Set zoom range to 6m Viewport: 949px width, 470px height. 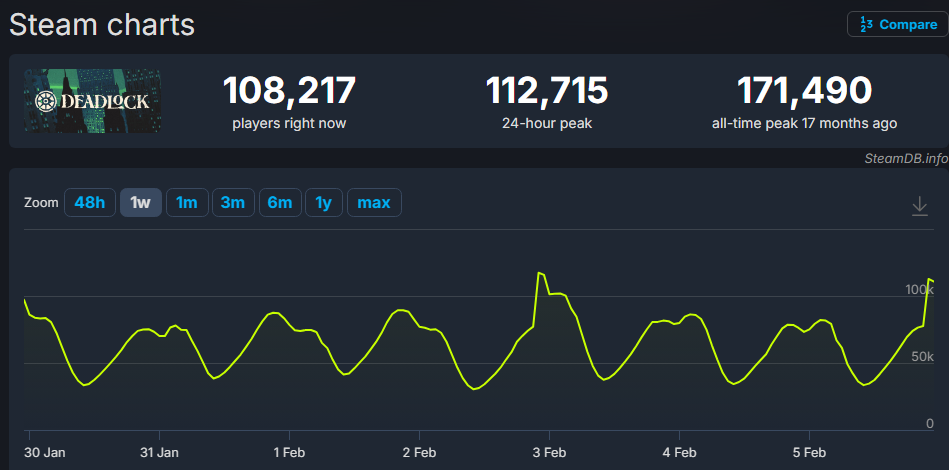click(280, 203)
